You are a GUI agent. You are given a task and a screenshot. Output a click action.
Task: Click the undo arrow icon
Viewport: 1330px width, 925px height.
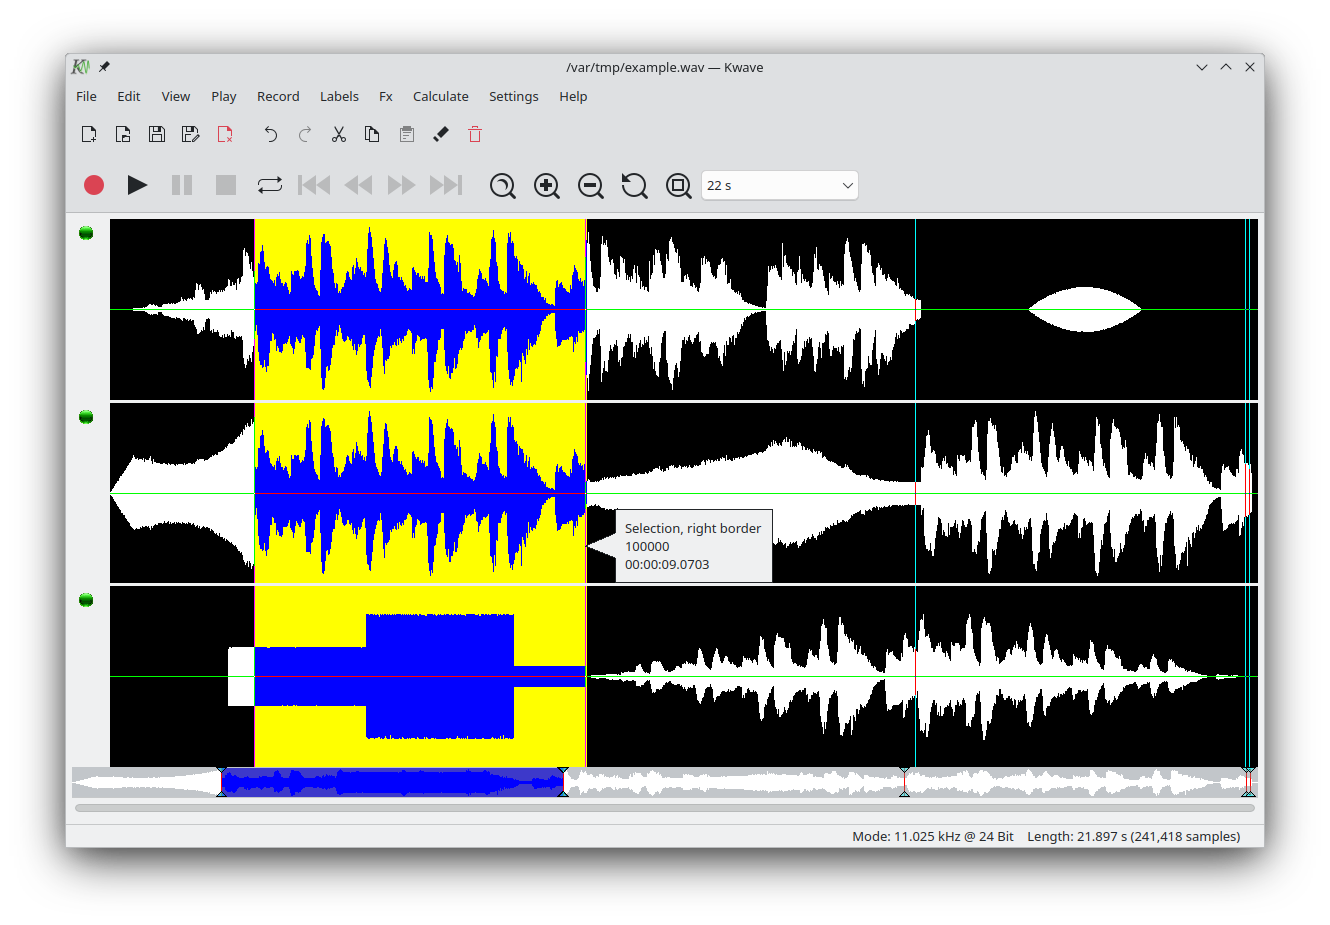coord(270,134)
